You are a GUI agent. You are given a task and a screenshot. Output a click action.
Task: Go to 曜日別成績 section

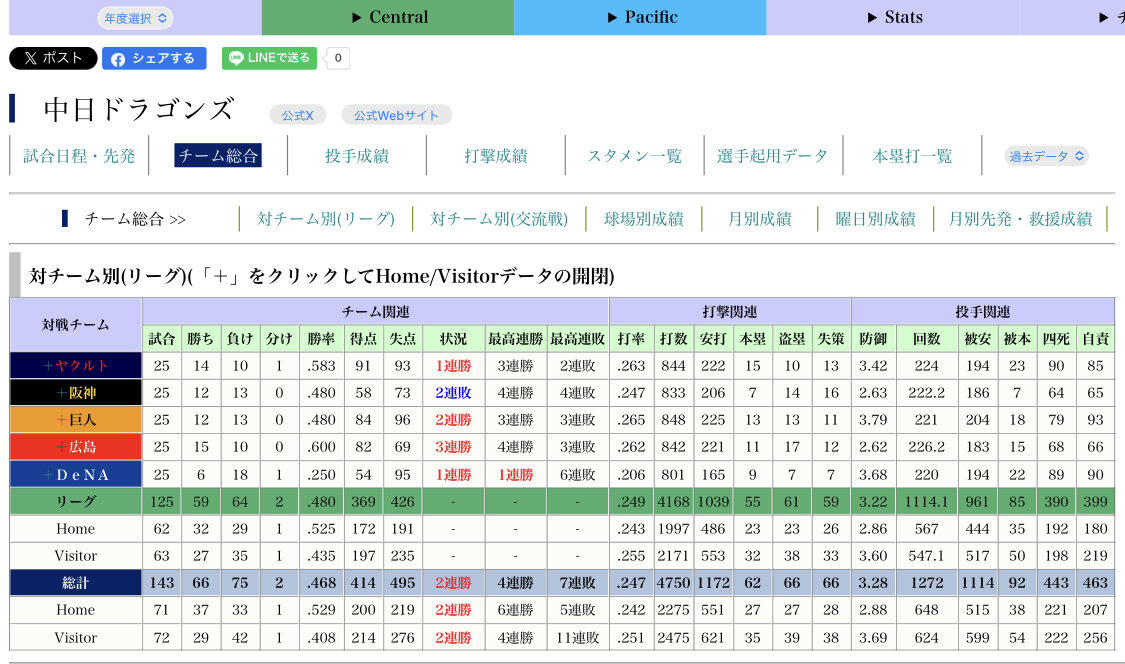(x=875, y=219)
